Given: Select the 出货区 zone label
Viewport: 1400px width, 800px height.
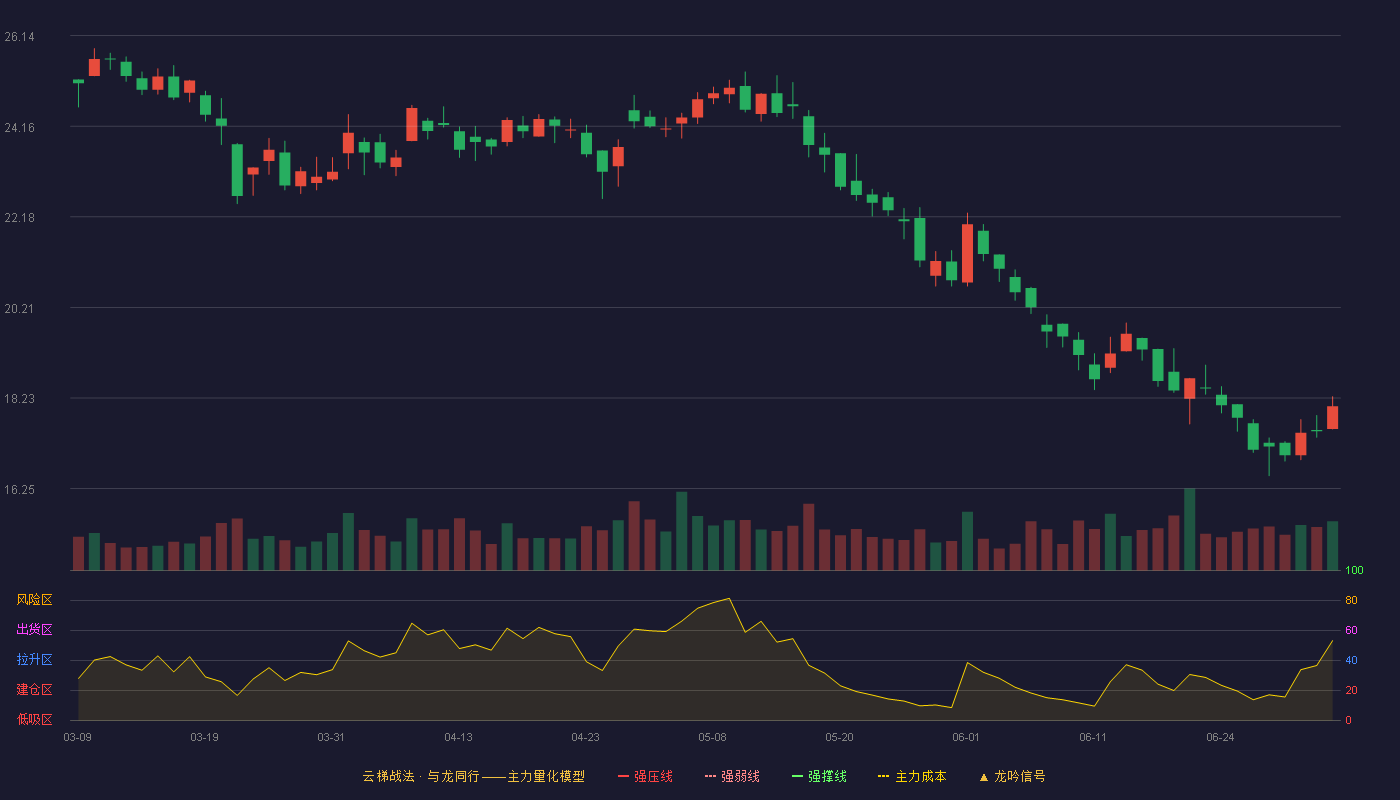Looking at the screenshot, I should (34, 630).
